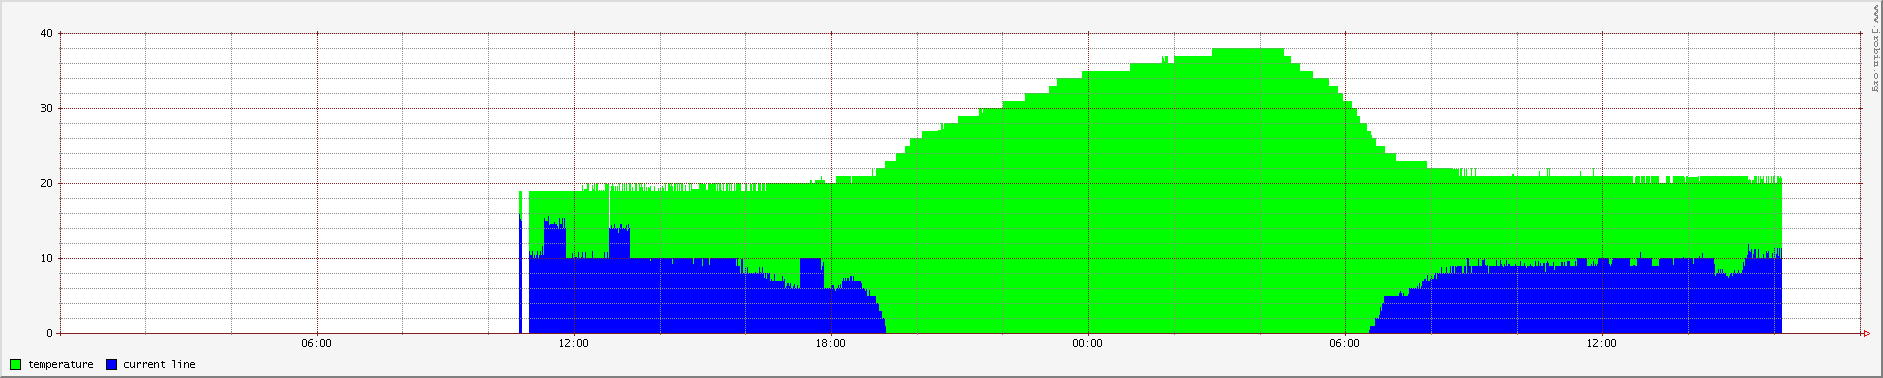Click the 0 value on vertical axis
The width and height of the screenshot is (1883, 378).
coord(49,333)
